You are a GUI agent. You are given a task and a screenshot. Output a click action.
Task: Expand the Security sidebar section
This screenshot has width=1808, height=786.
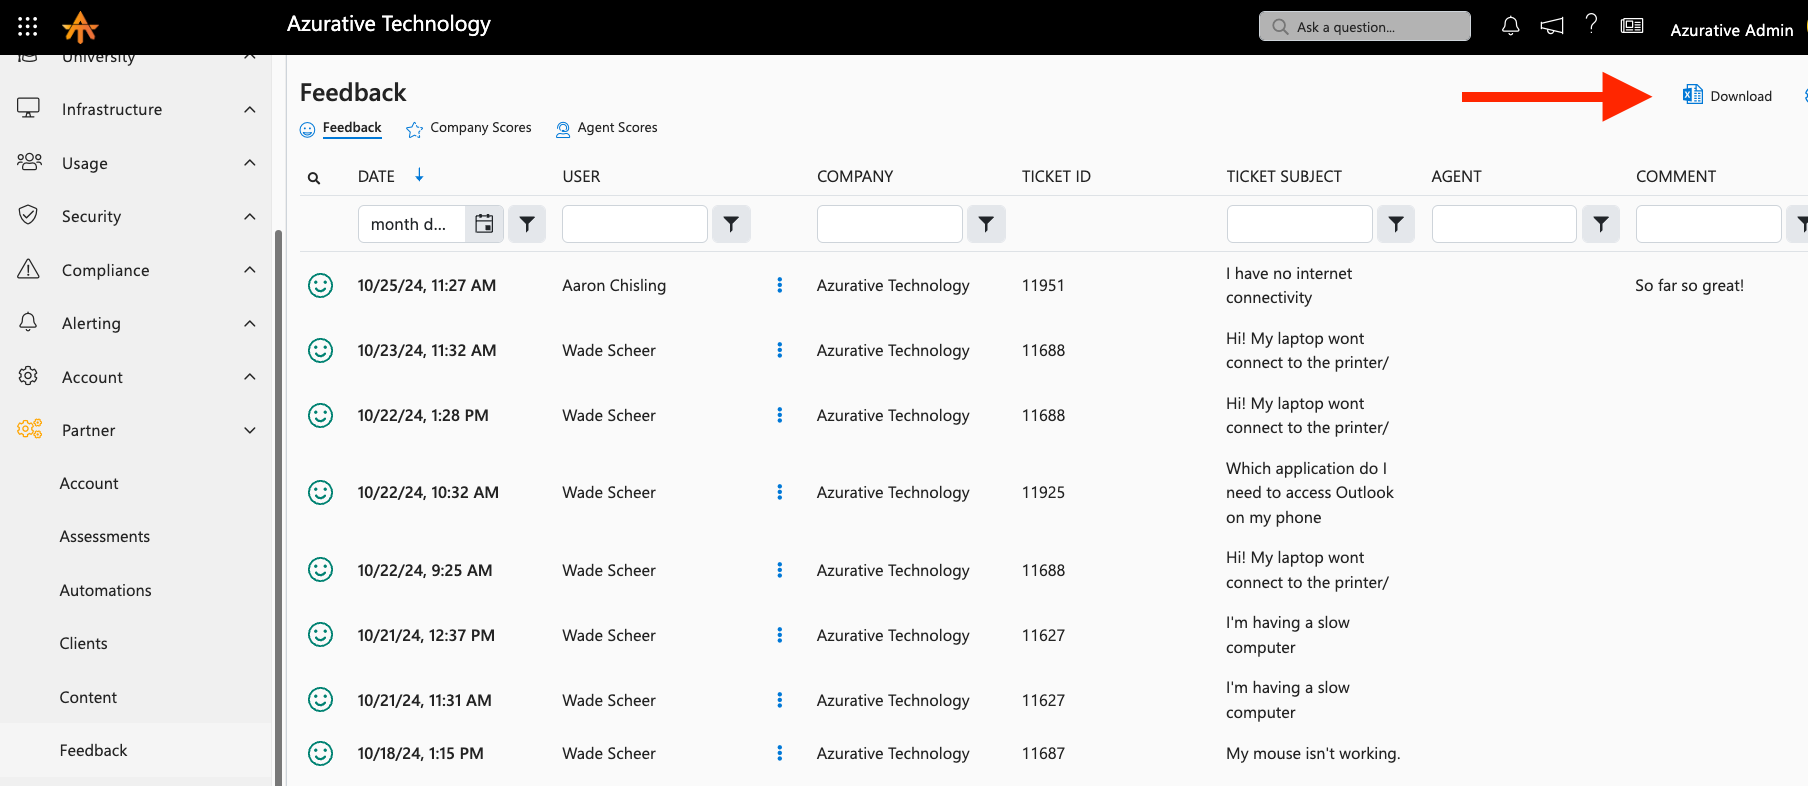(250, 216)
